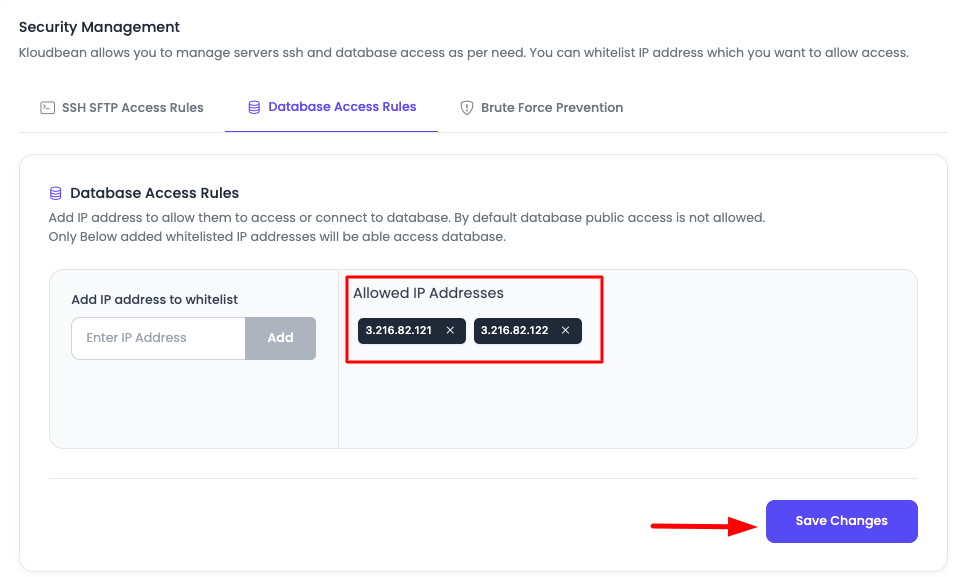Image resolution: width=960 pixels, height=577 pixels.
Task: Open the Brute Force Prevention tab
Action: coord(552,107)
